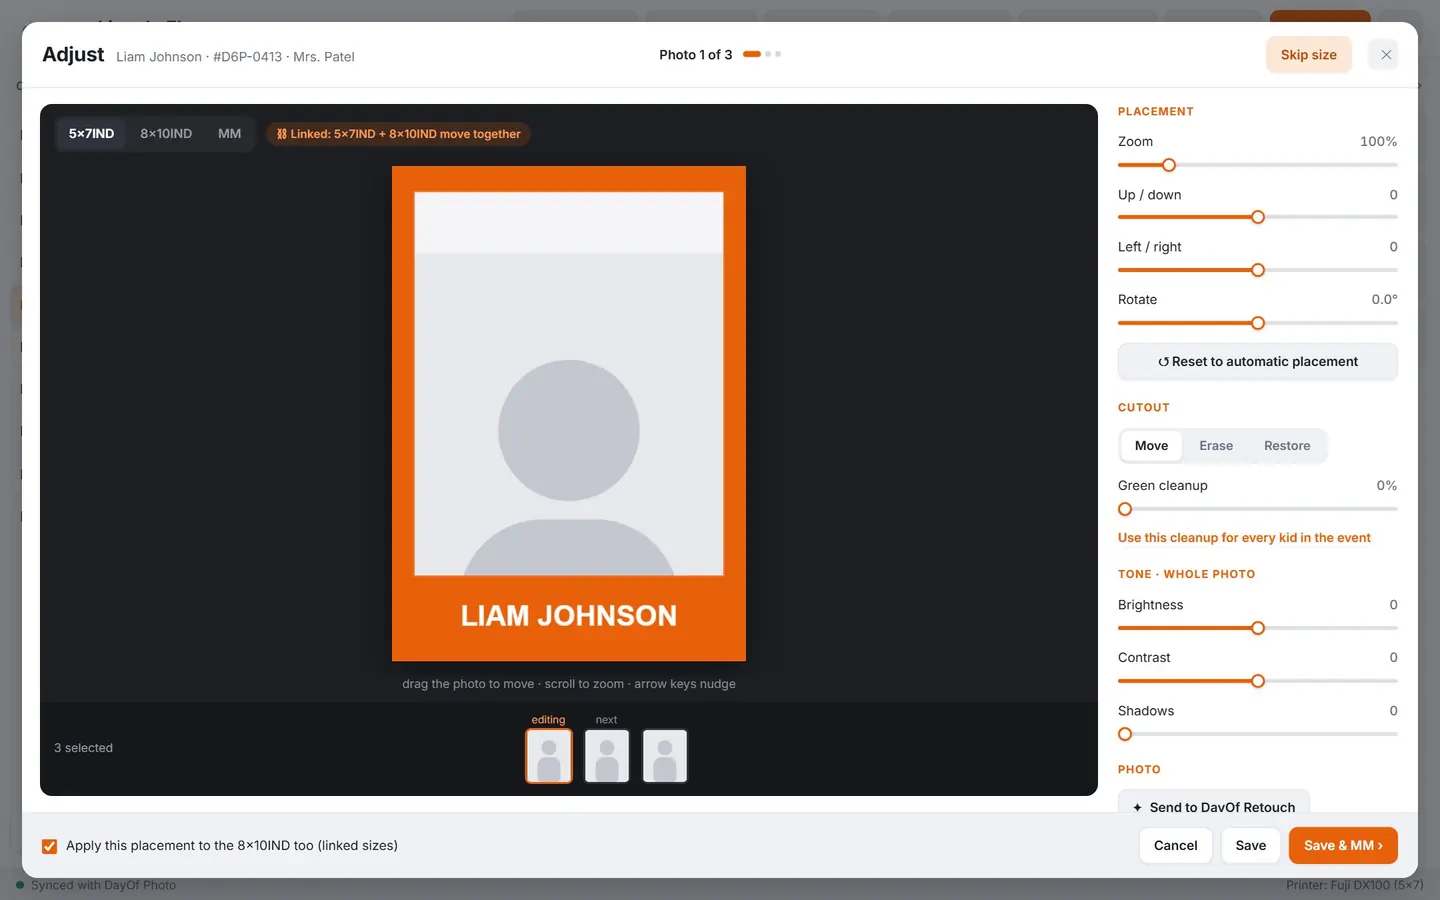Select the 5×7IND size tab
The image size is (1440, 900).
click(x=91, y=134)
